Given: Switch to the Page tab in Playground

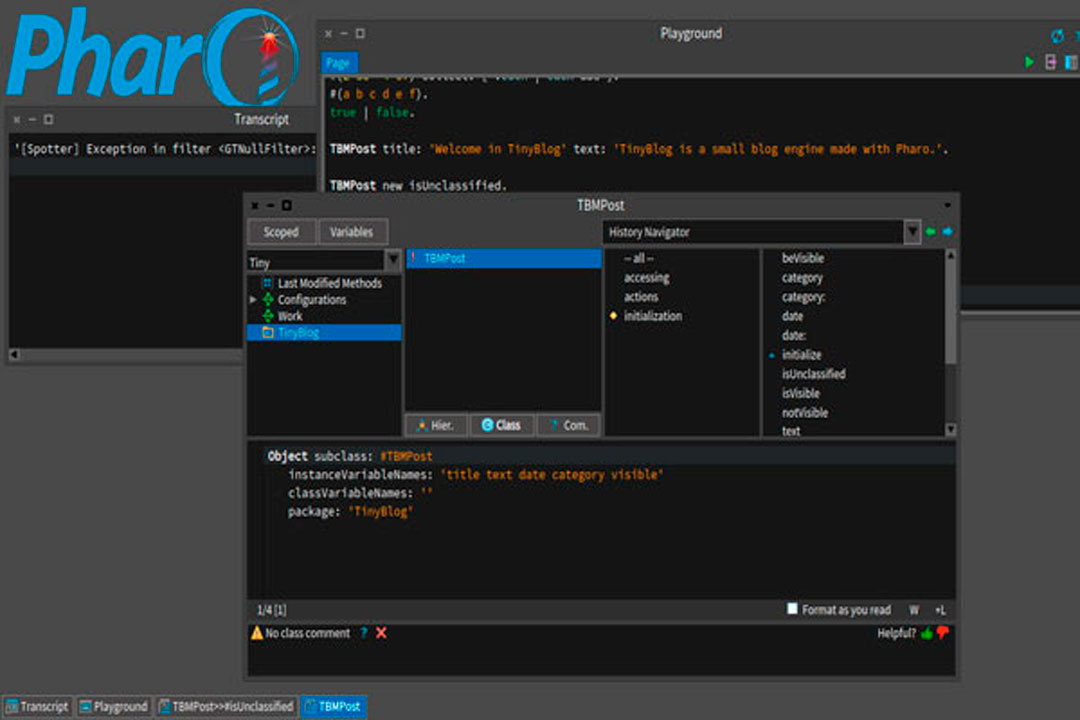Looking at the screenshot, I should coord(338,63).
